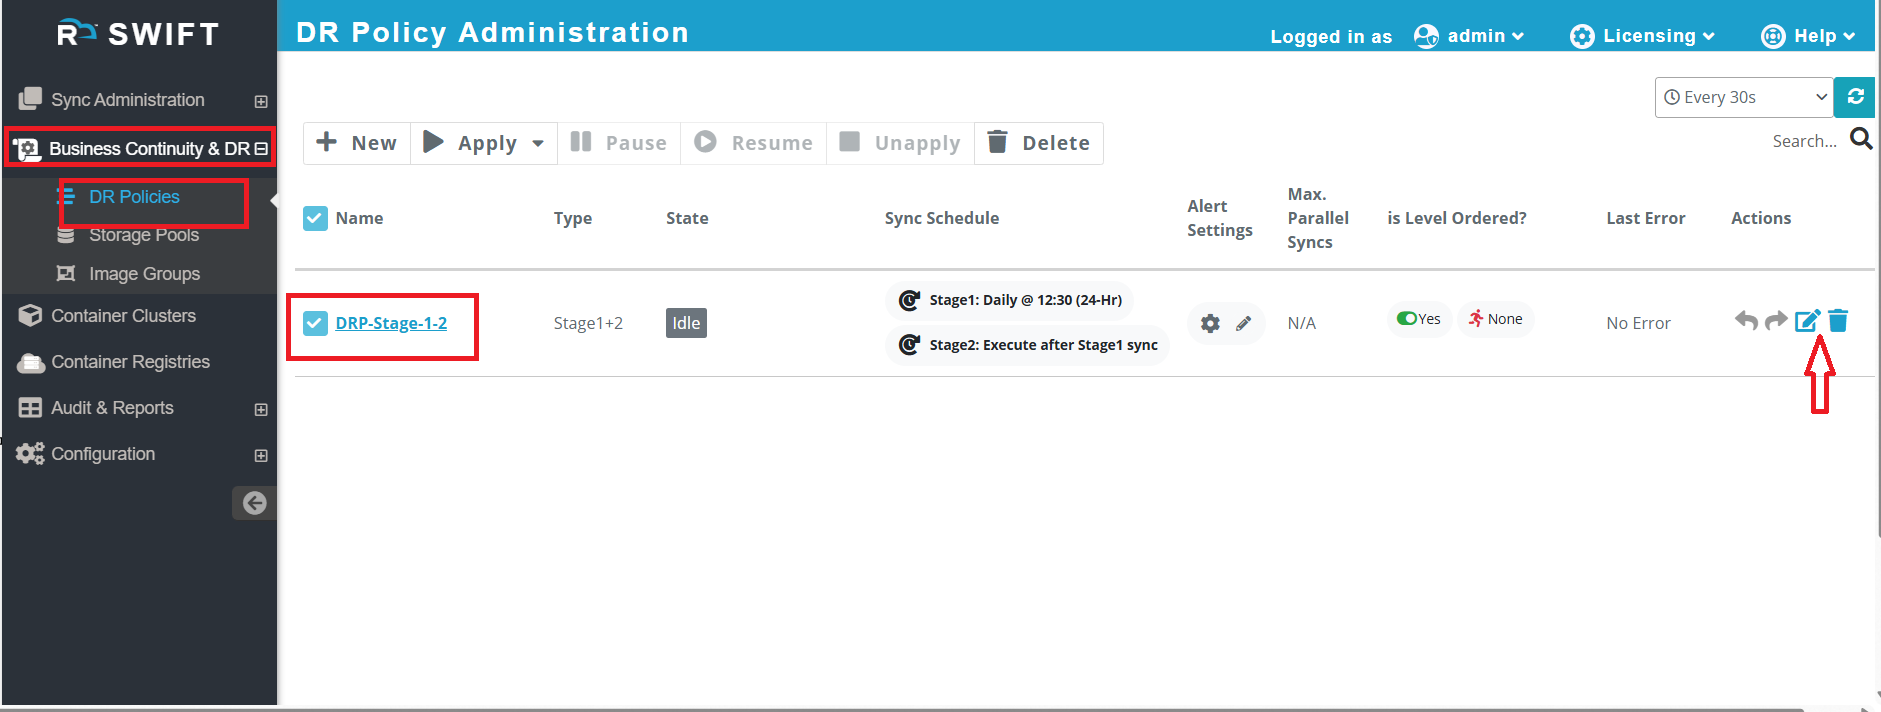Click None running-person badge

pyautogui.click(x=1495, y=319)
